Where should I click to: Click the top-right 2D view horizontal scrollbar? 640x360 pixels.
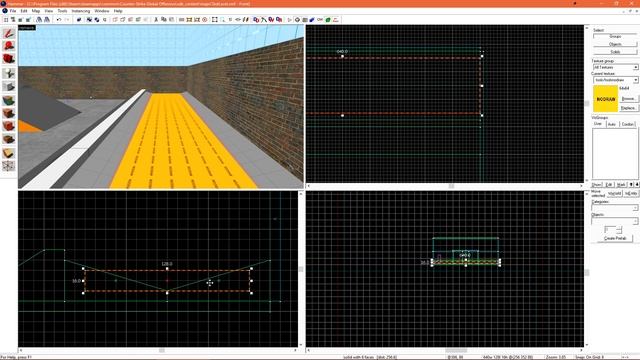pyautogui.click(x=445, y=186)
